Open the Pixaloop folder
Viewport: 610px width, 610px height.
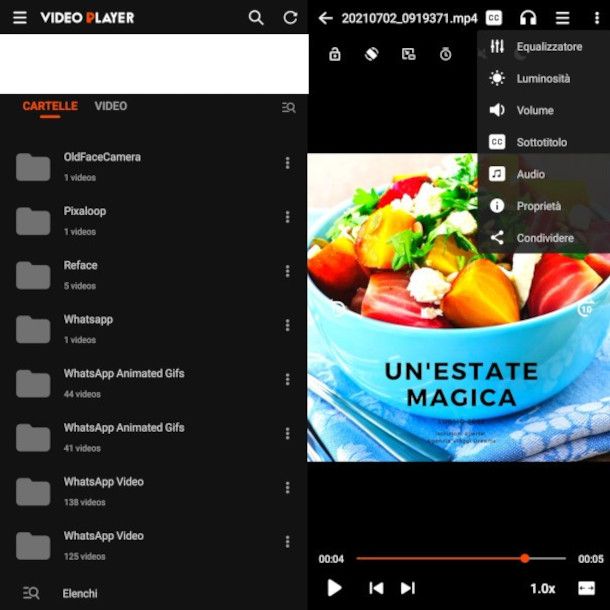(154, 221)
